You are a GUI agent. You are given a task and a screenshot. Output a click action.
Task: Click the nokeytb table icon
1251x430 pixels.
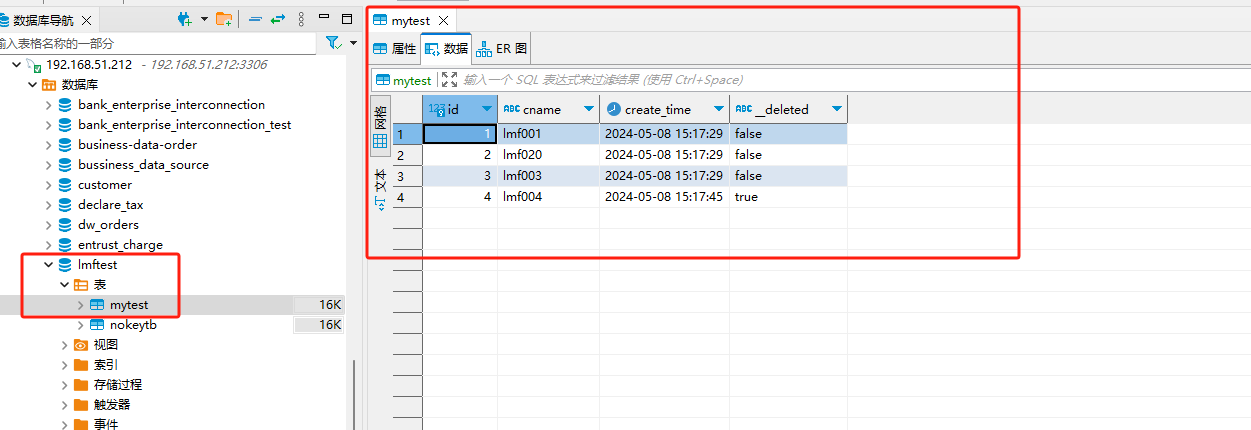97,325
